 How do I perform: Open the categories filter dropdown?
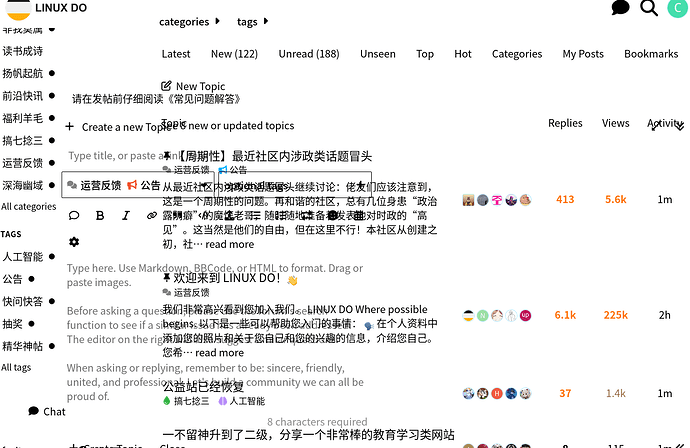coord(189,22)
